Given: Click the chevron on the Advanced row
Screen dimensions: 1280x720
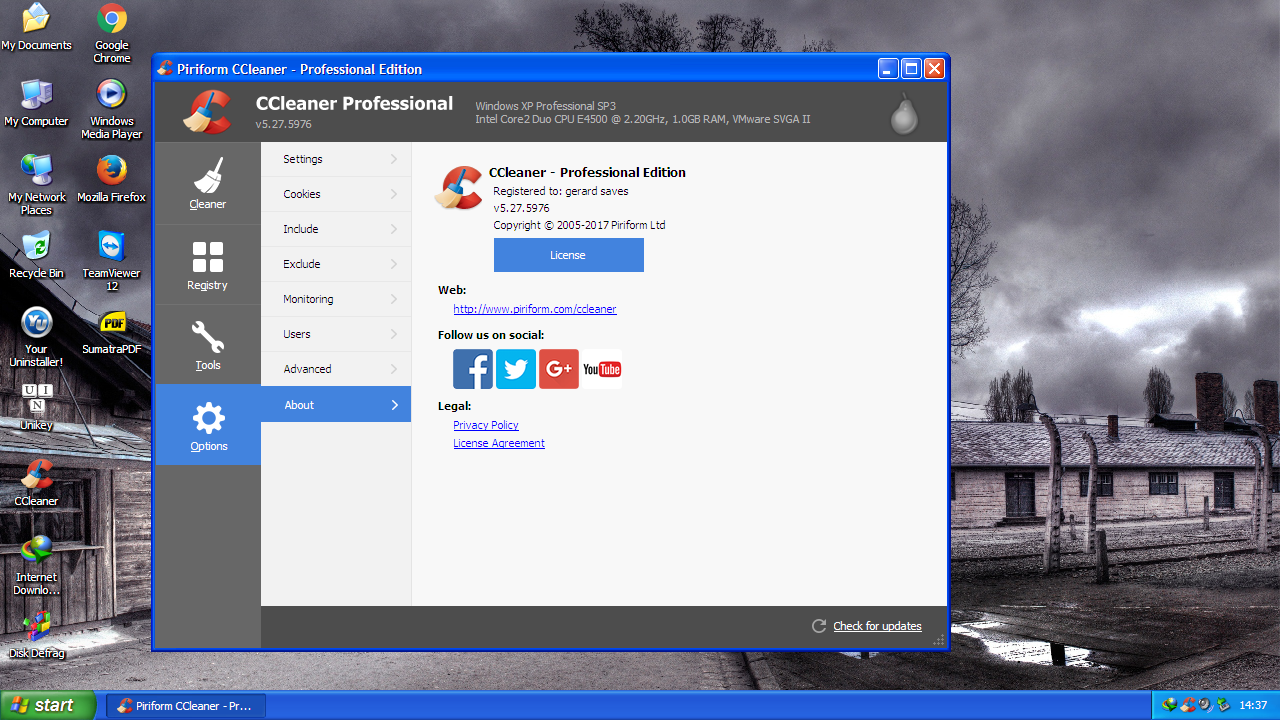Looking at the screenshot, I should 394,369.
